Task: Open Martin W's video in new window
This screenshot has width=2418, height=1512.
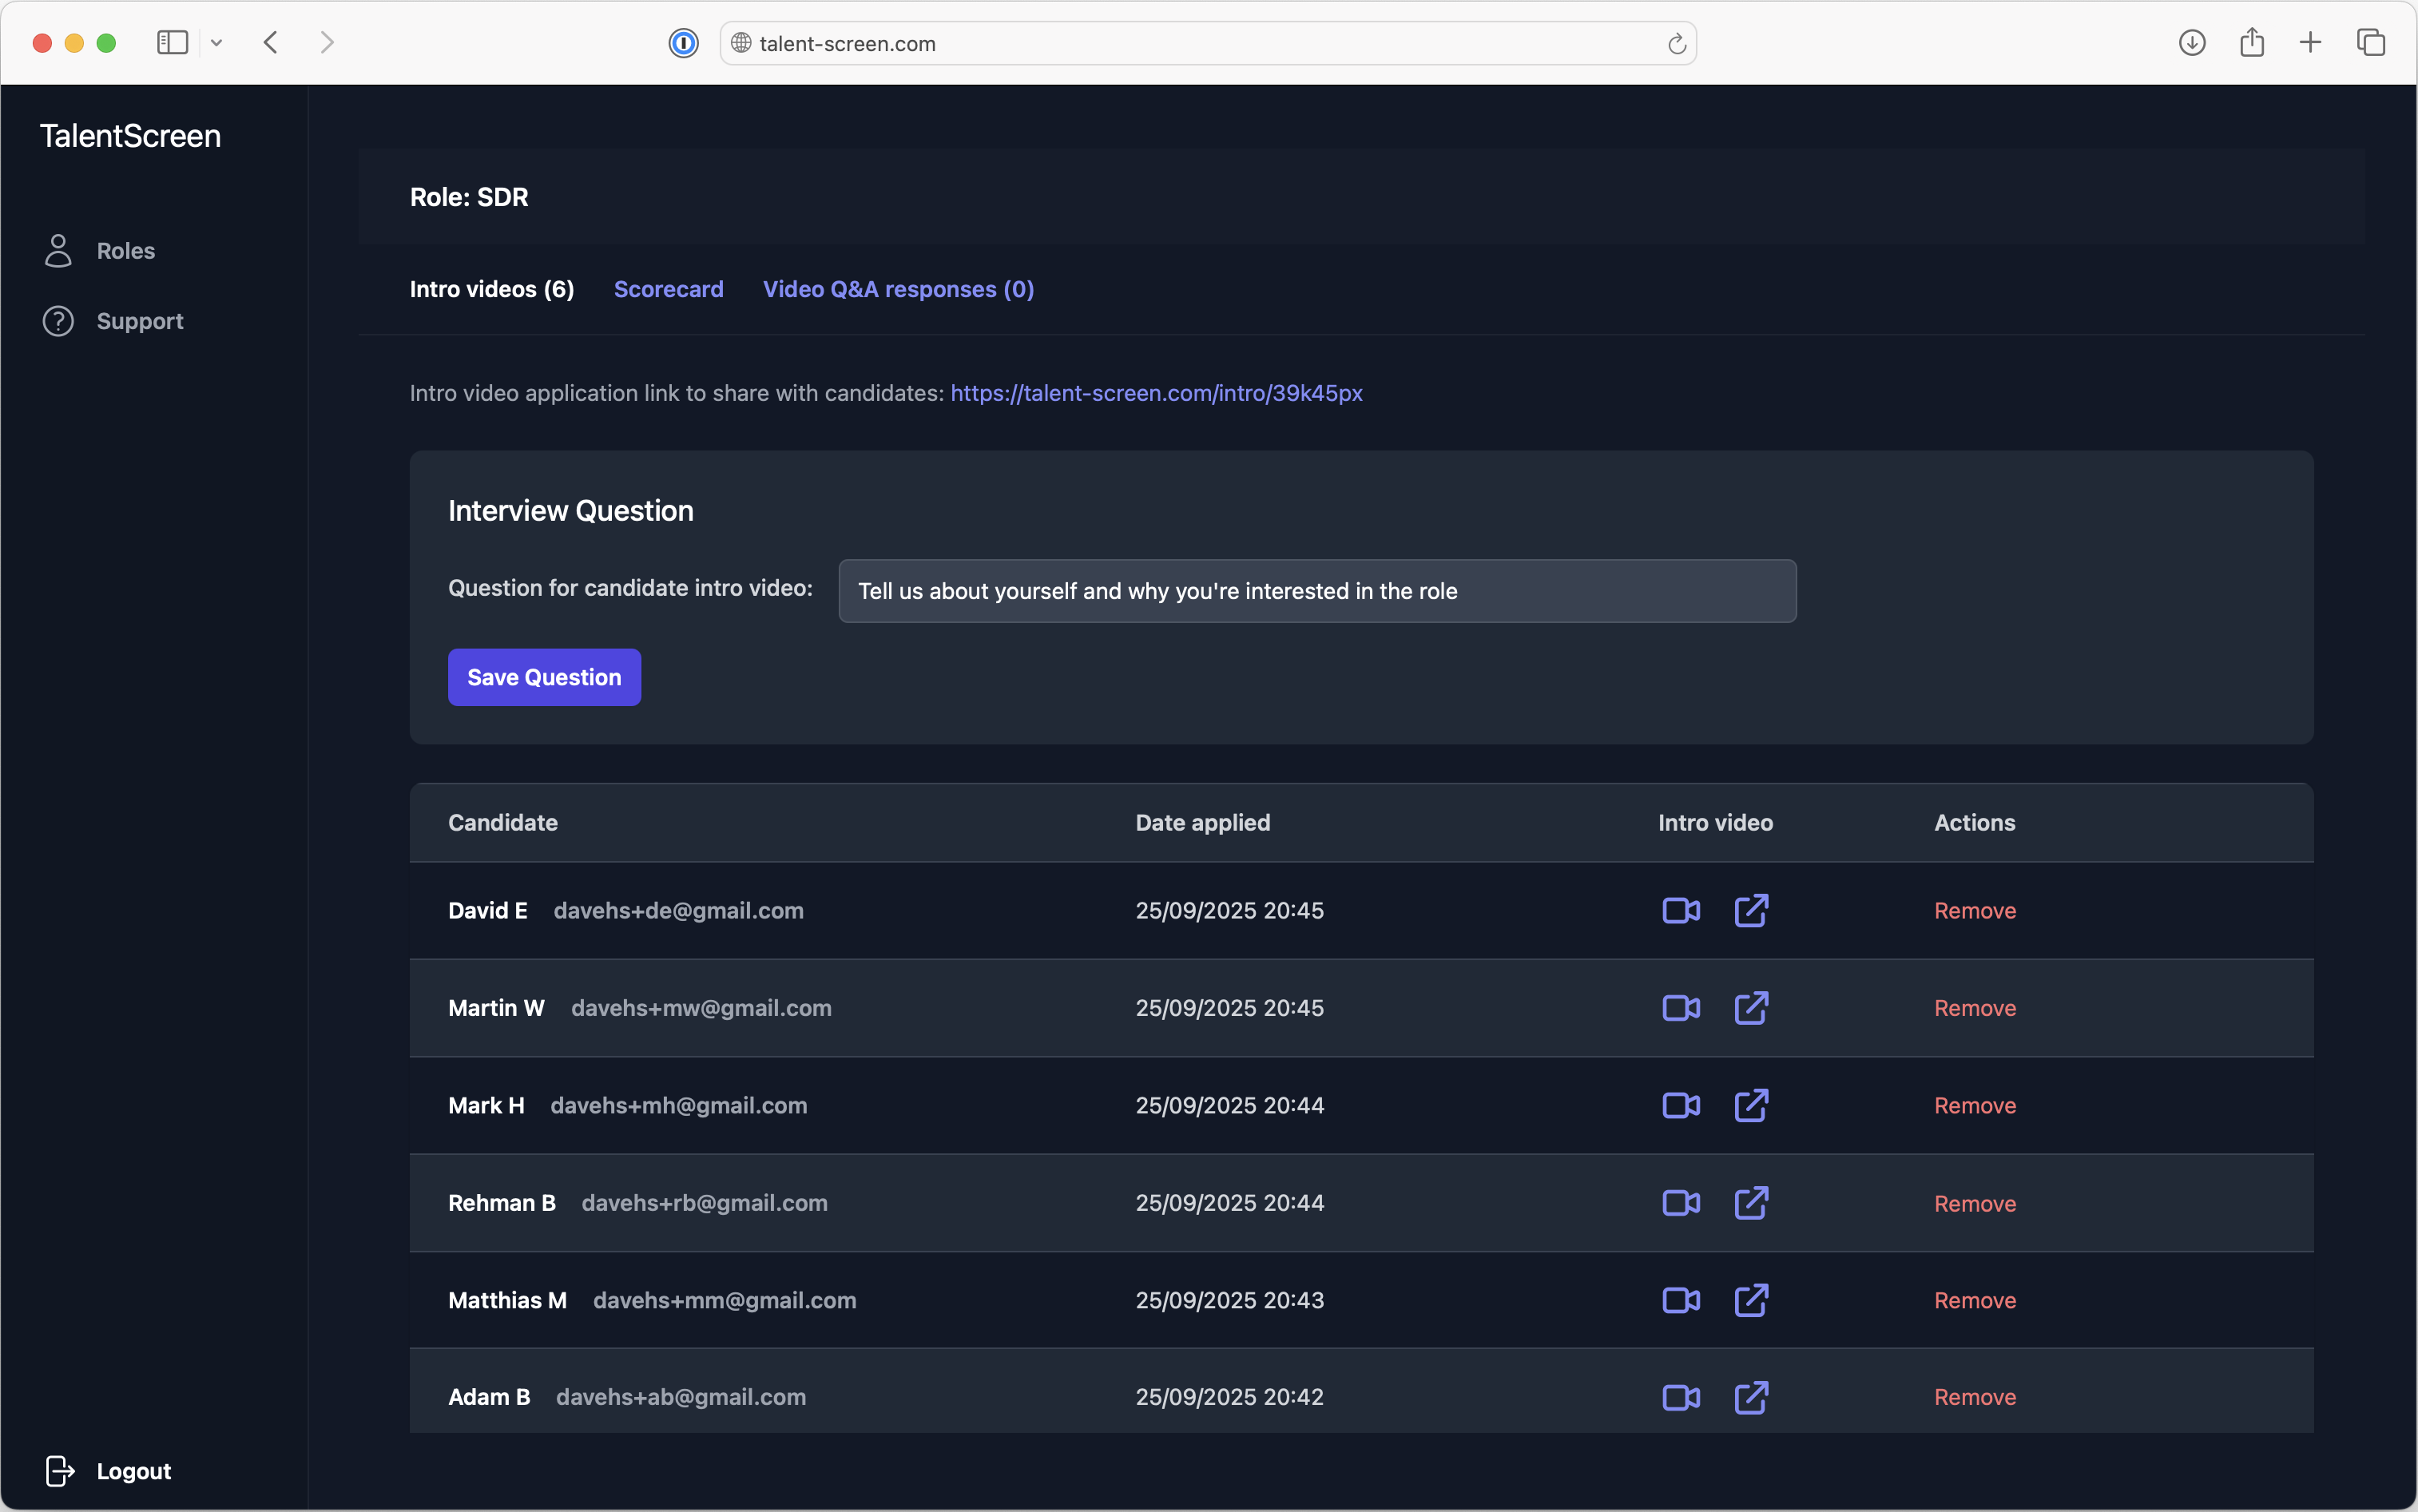Action: point(1751,1008)
